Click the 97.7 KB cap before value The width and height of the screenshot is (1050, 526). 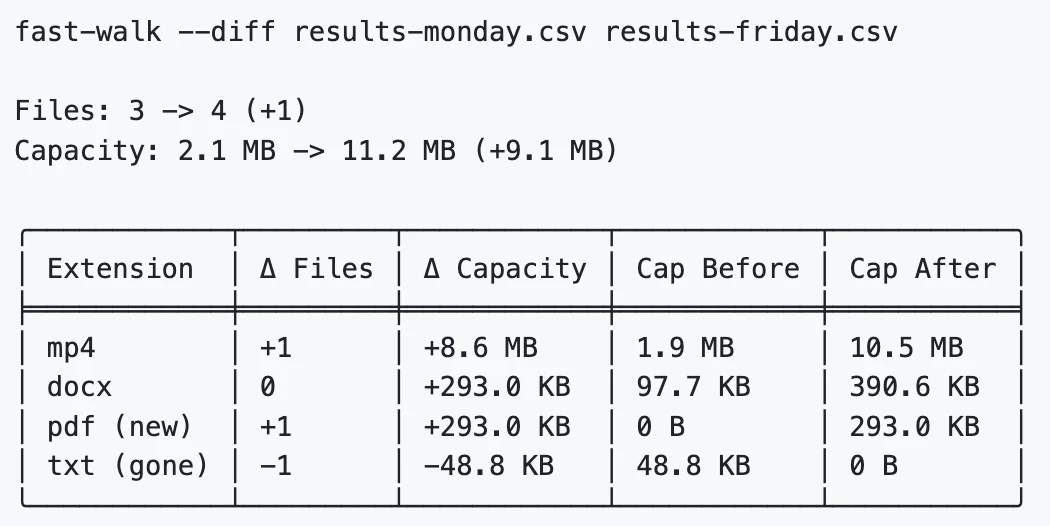[693, 387]
